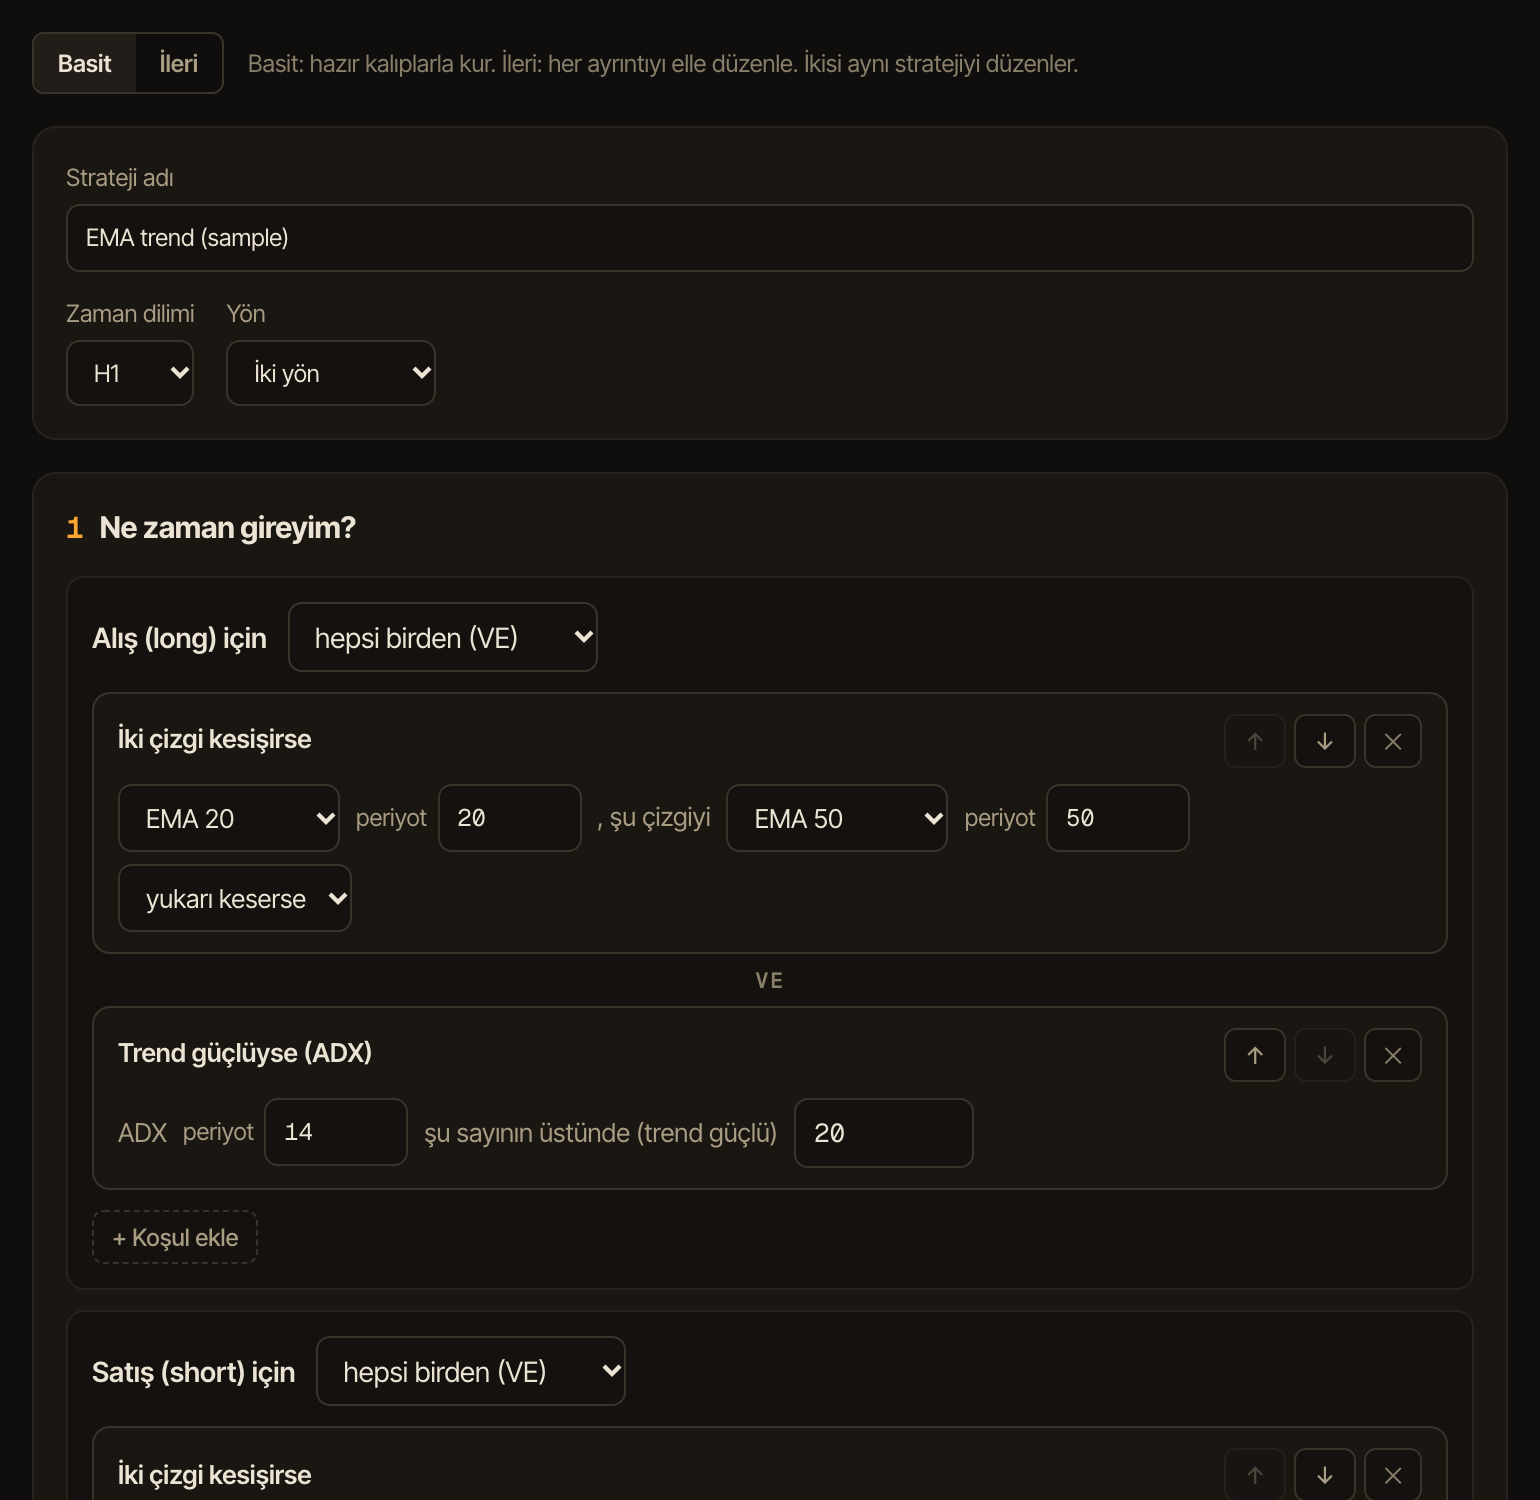Remove the long 'İki çizgi kesişirse' condition
The height and width of the screenshot is (1500, 1540).
[1392, 741]
